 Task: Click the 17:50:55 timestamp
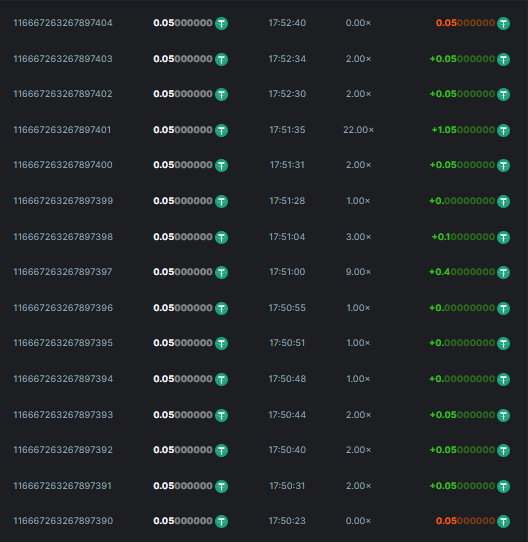click(287, 308)
